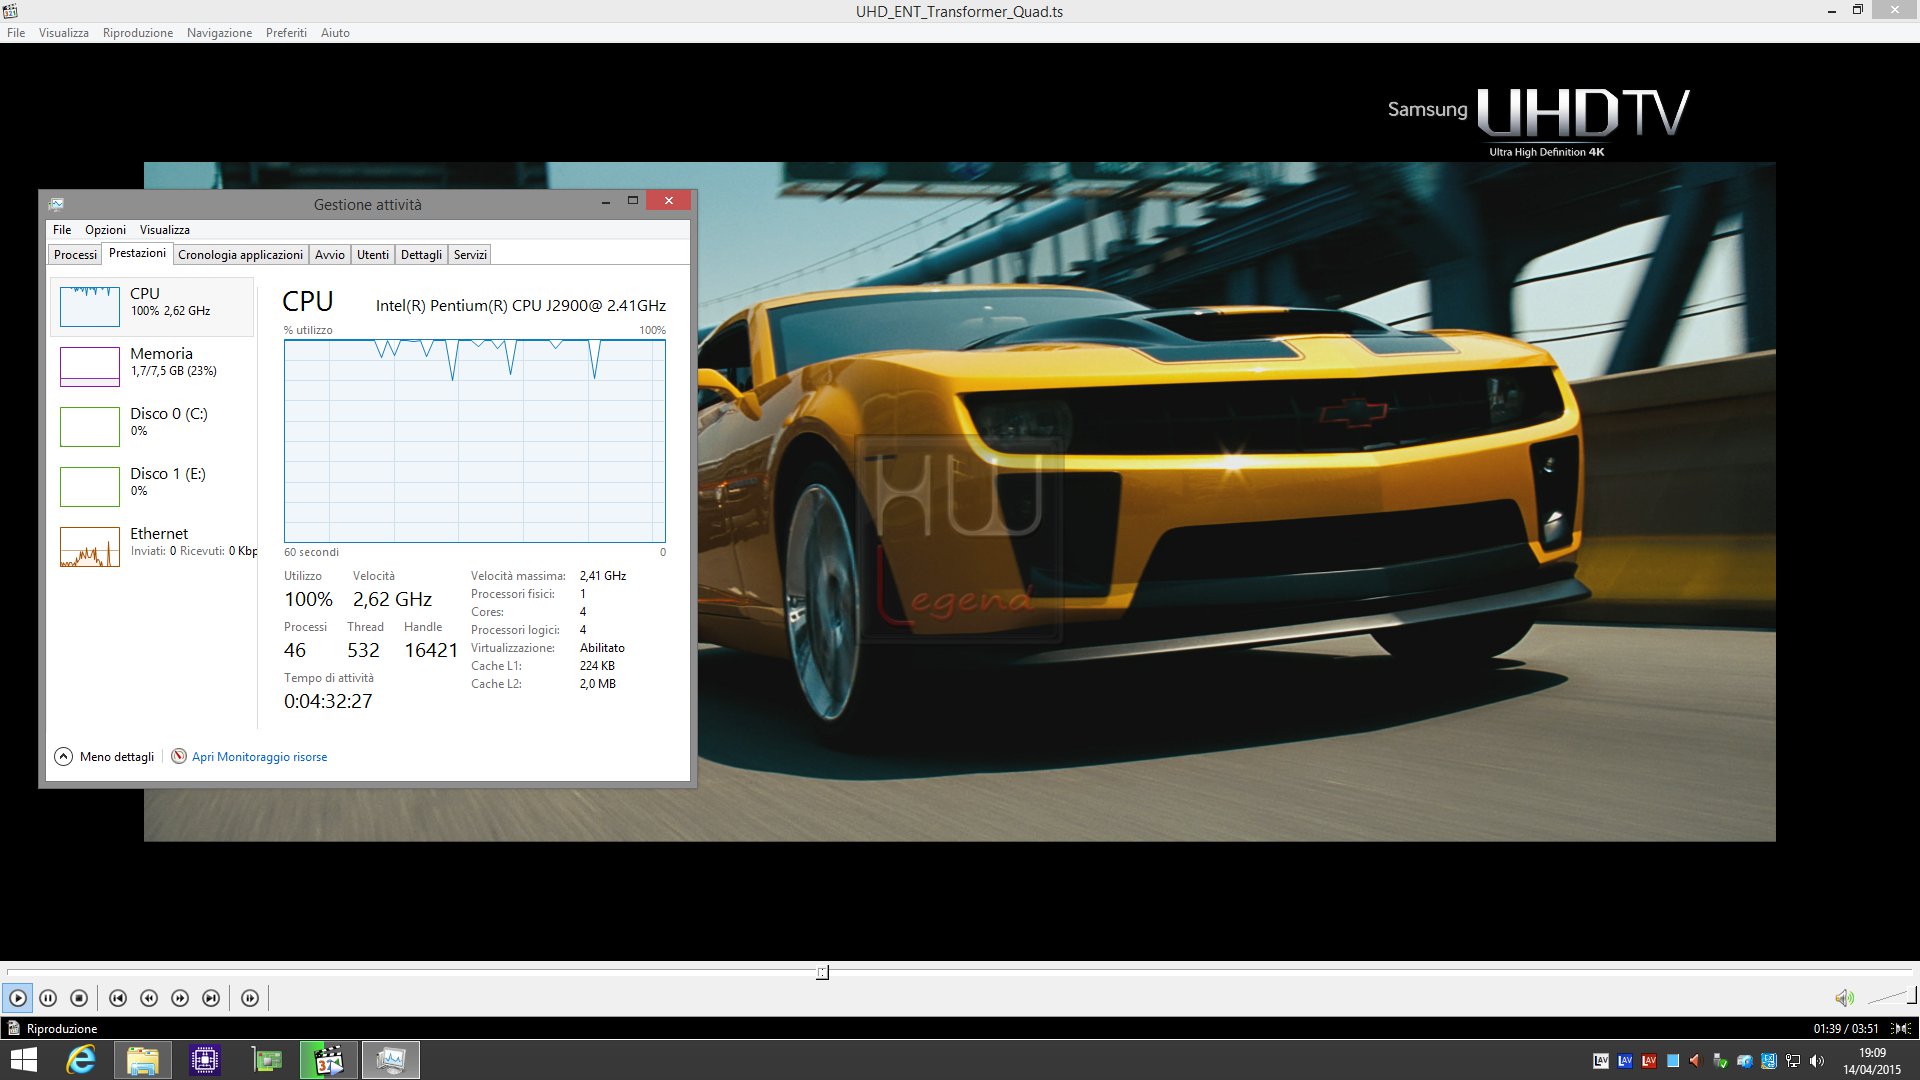Click the Task Manager title bar icon

click(56, 204)
